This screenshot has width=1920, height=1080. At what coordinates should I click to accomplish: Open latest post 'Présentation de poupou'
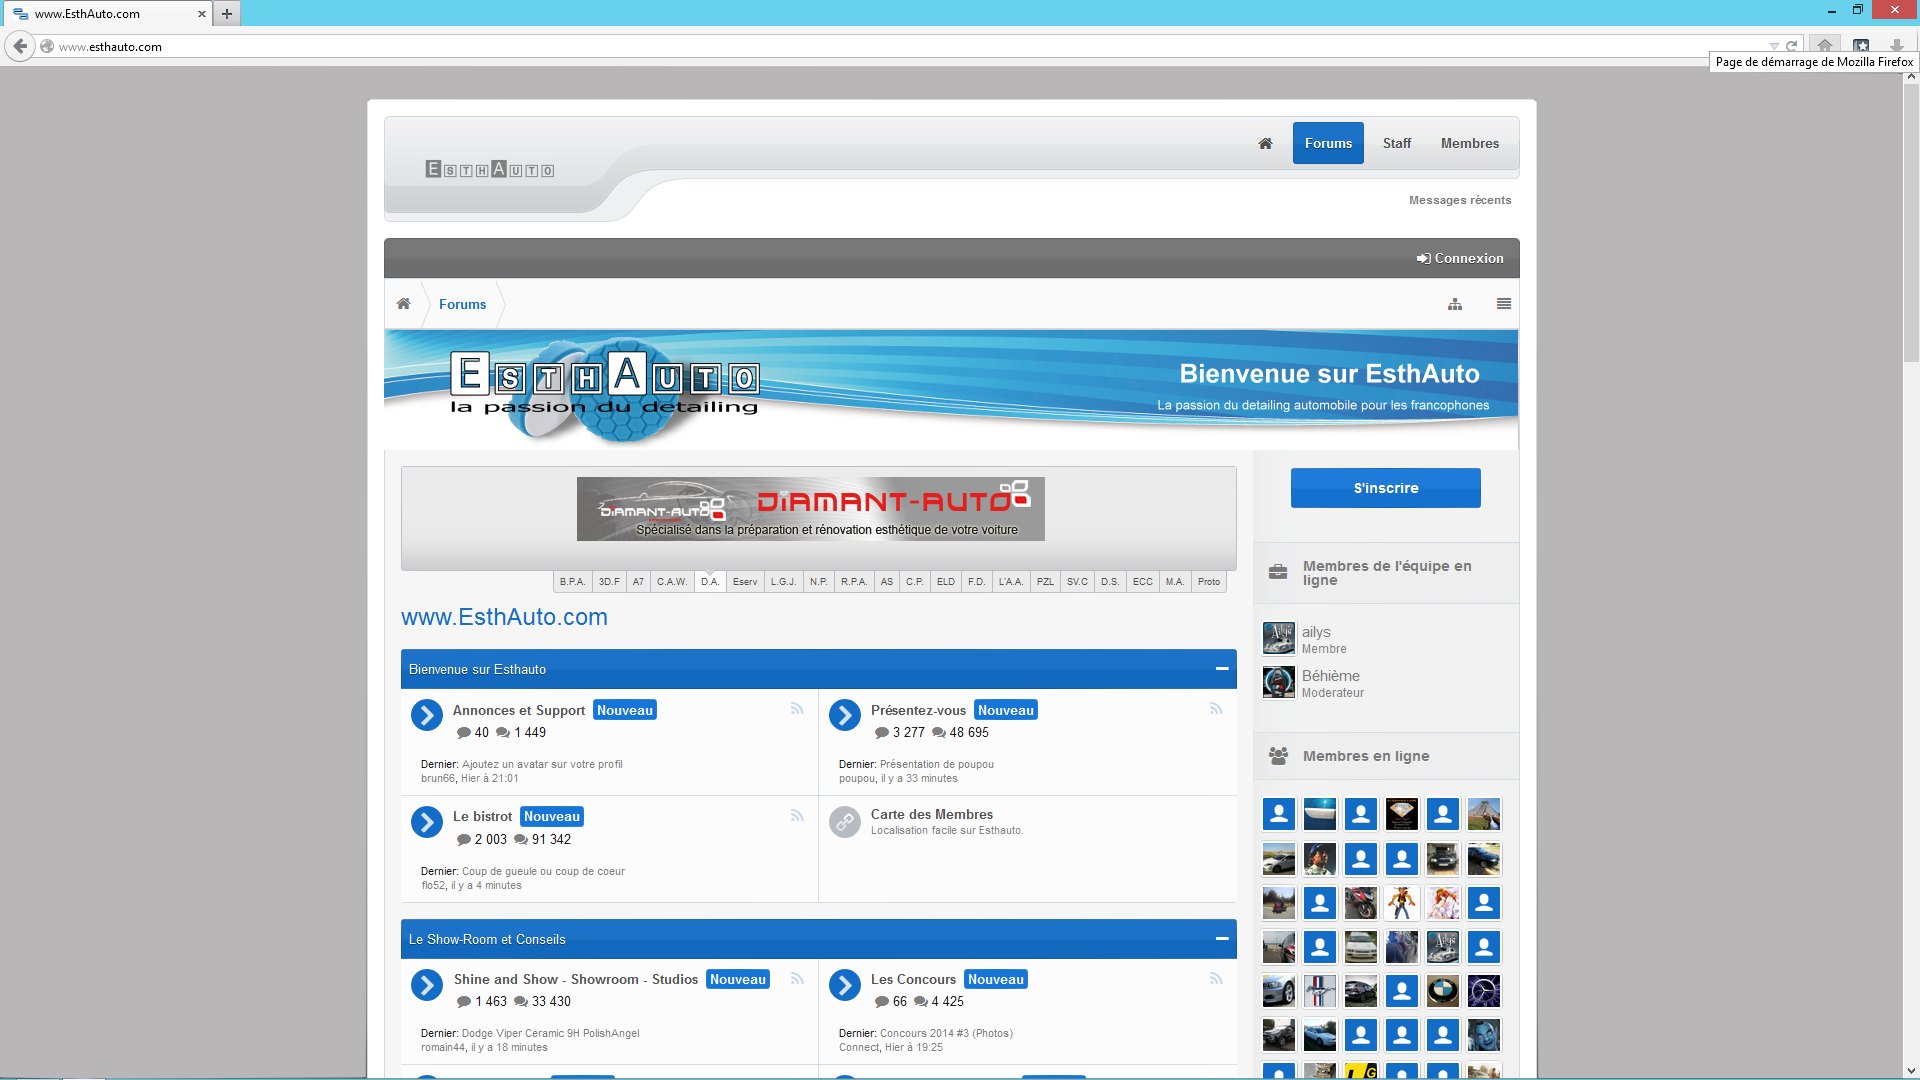937,764
